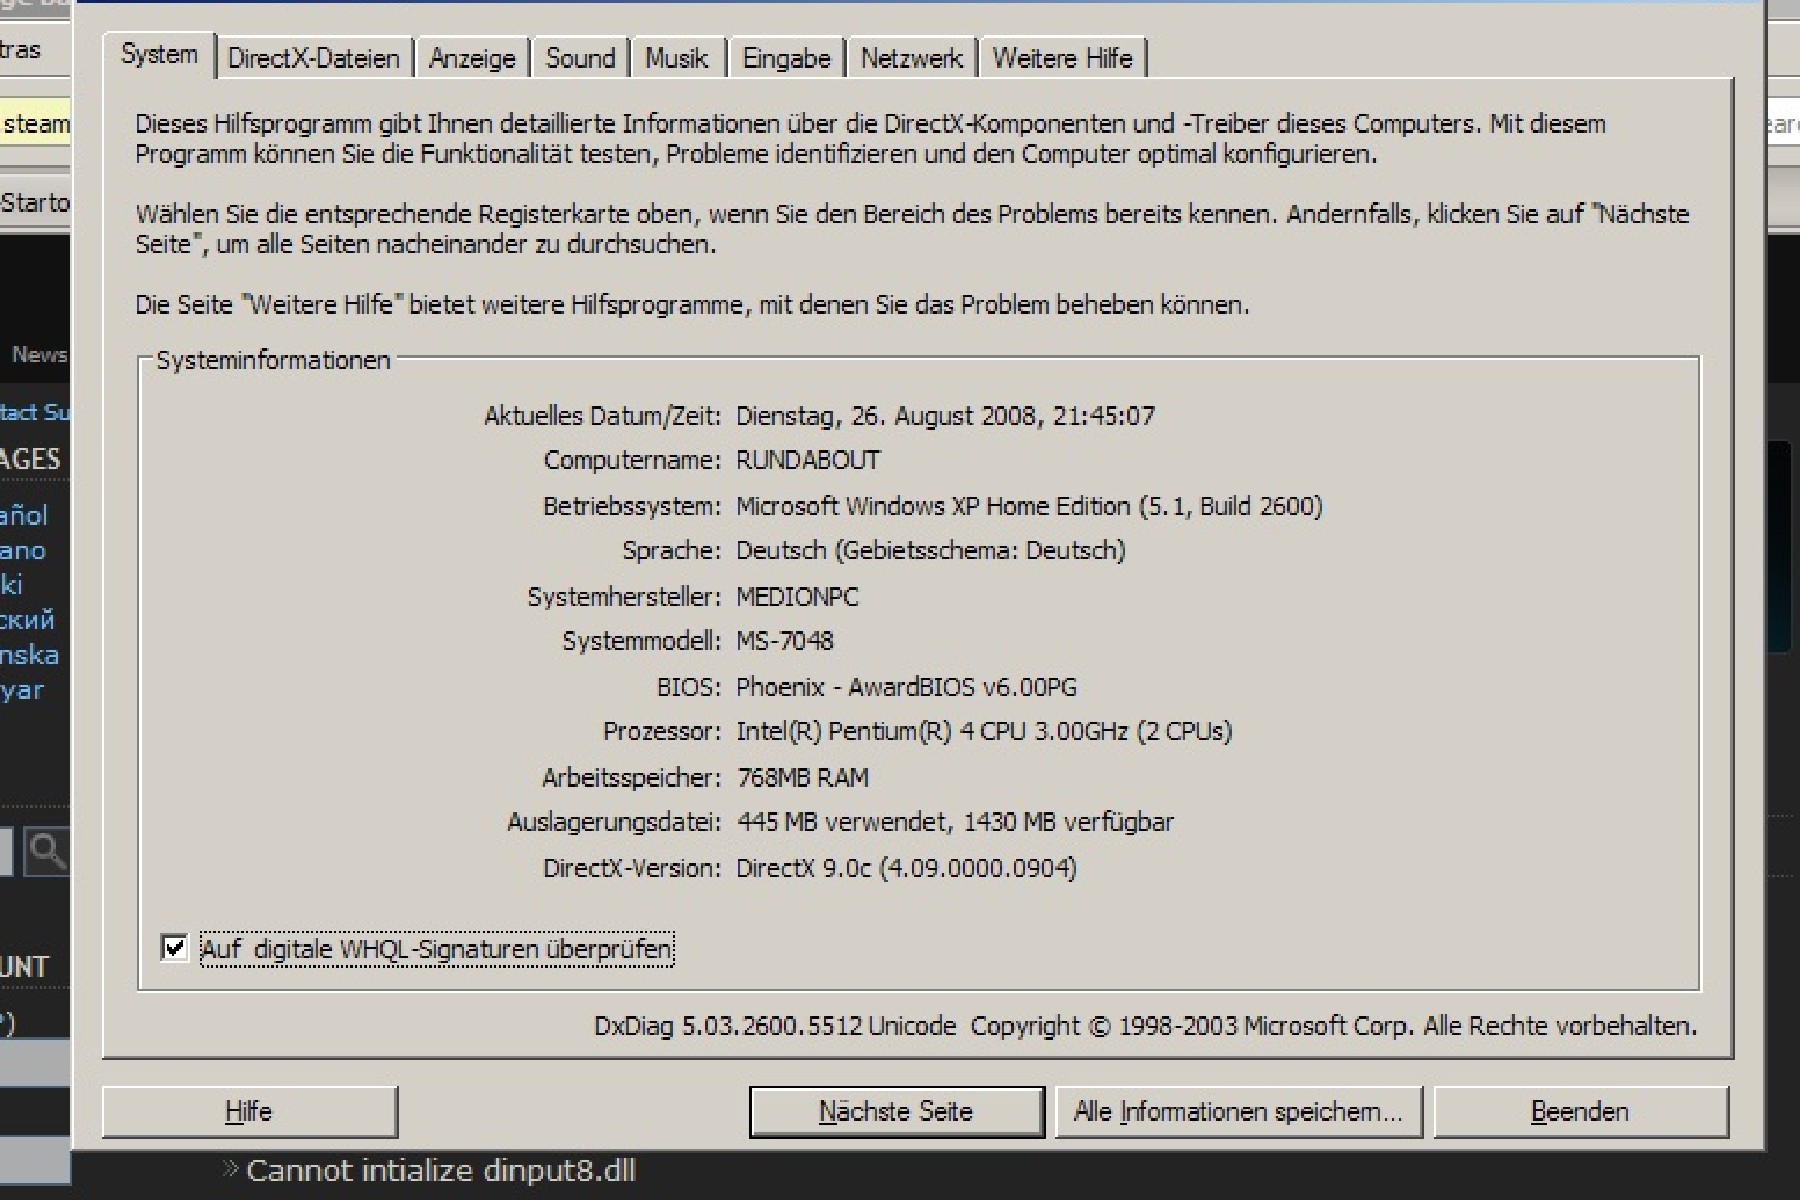Switch to the Eingabe tab

[786, 59]
